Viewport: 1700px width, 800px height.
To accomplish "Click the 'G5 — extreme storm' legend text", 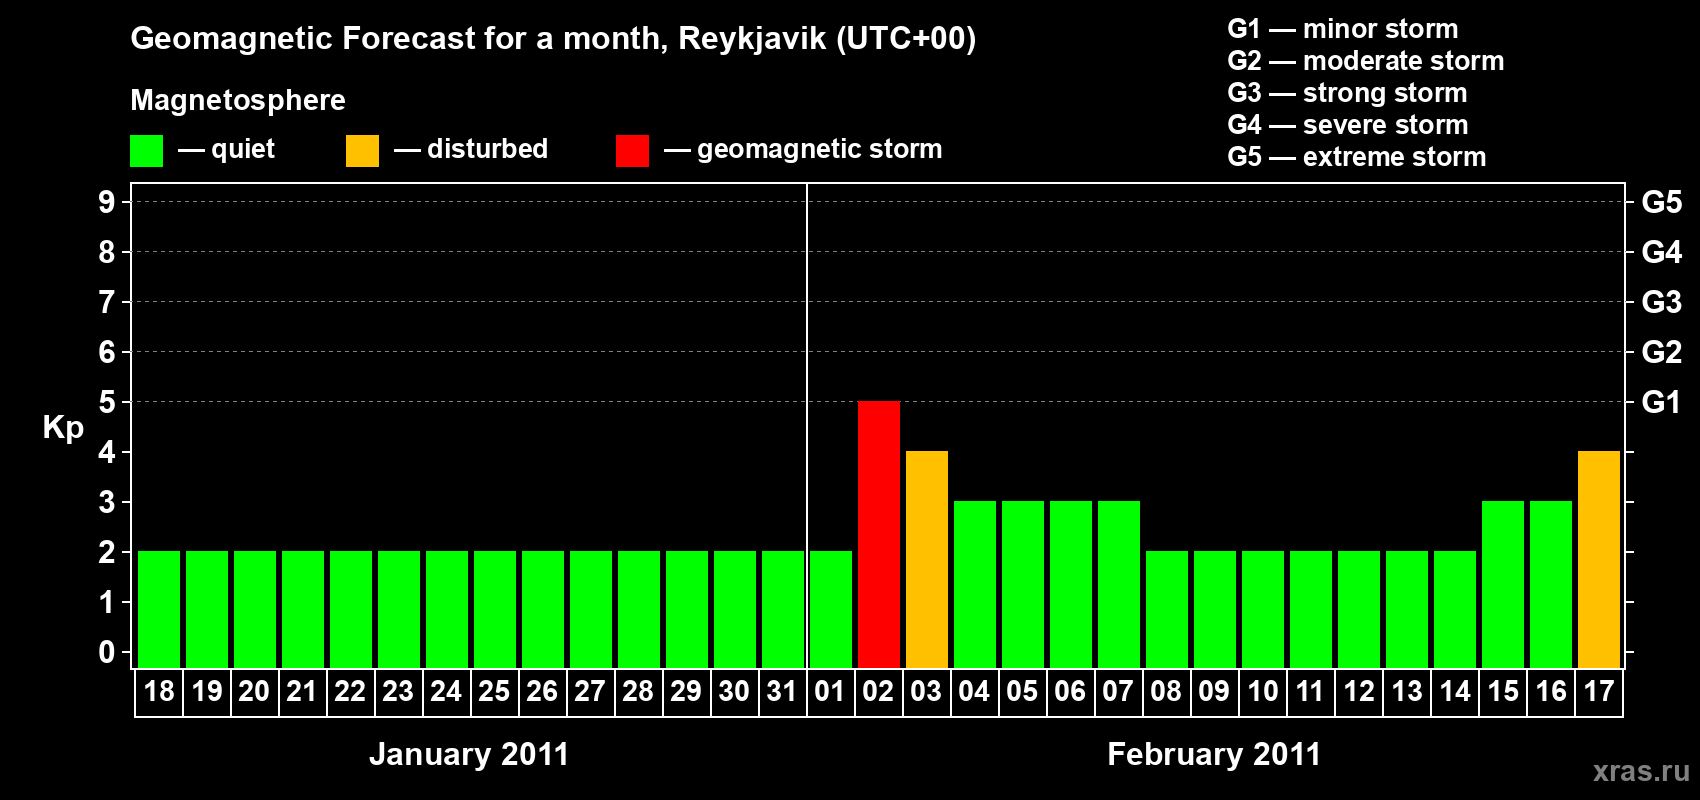I will coord(1357,157).
